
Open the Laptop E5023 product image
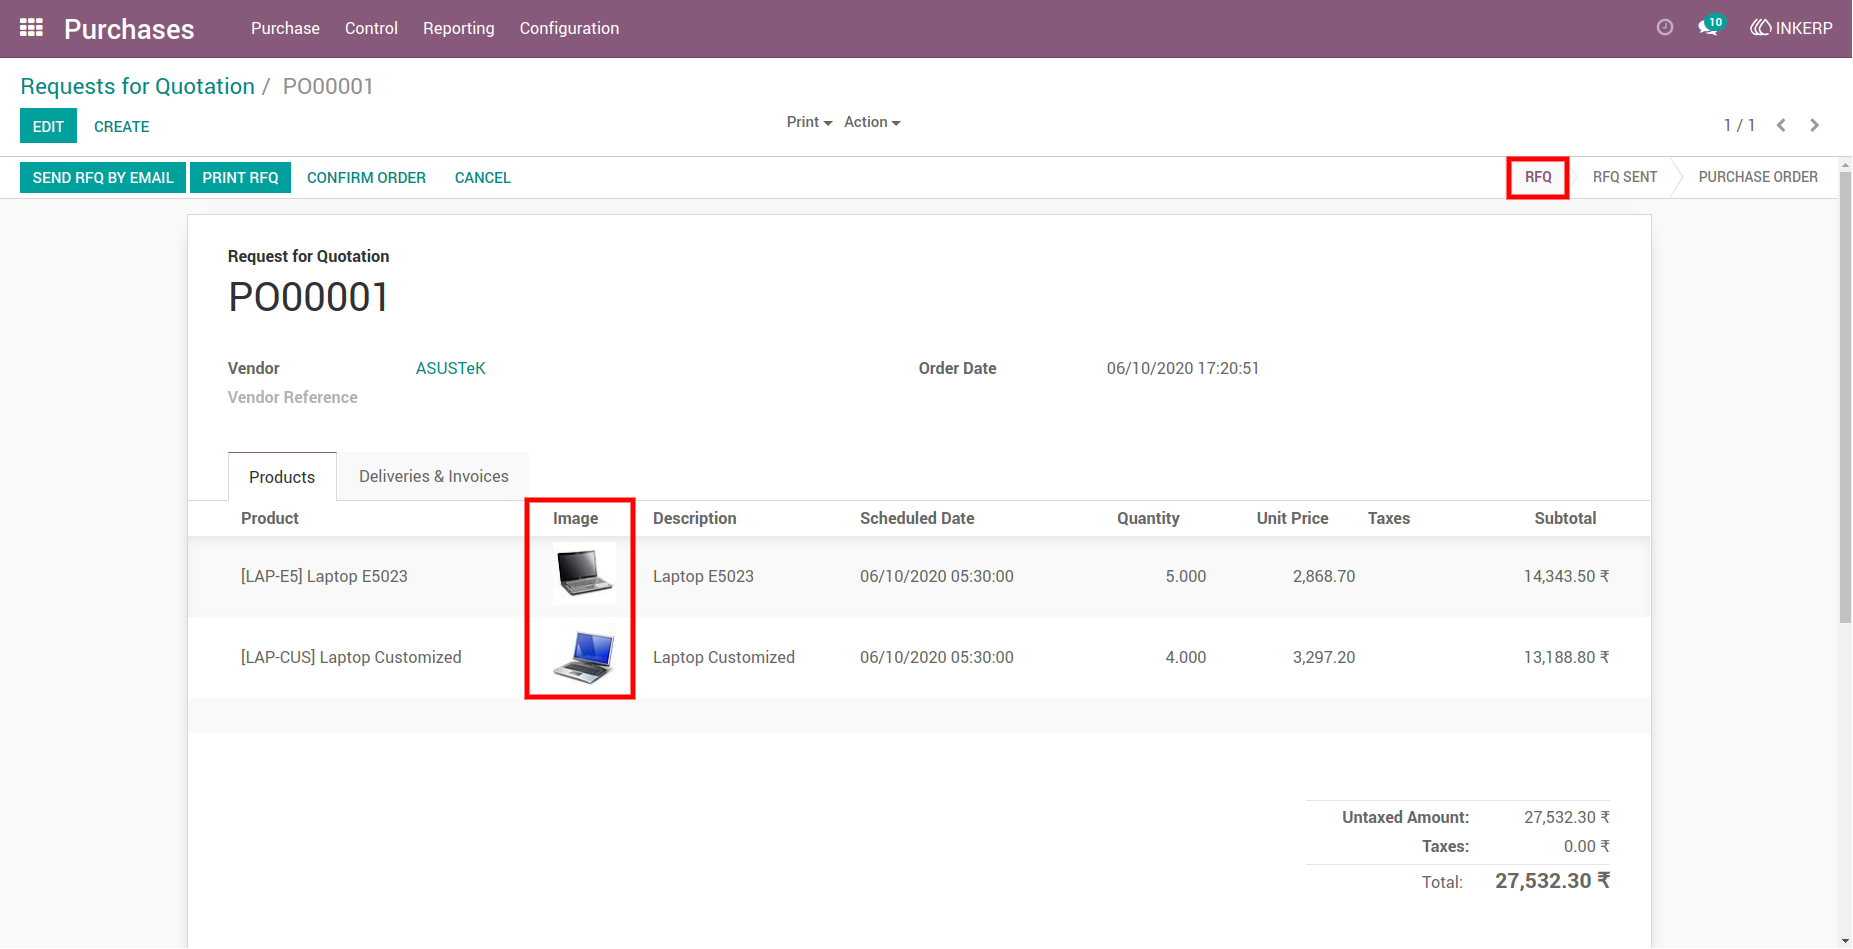(x=584, y=574)
